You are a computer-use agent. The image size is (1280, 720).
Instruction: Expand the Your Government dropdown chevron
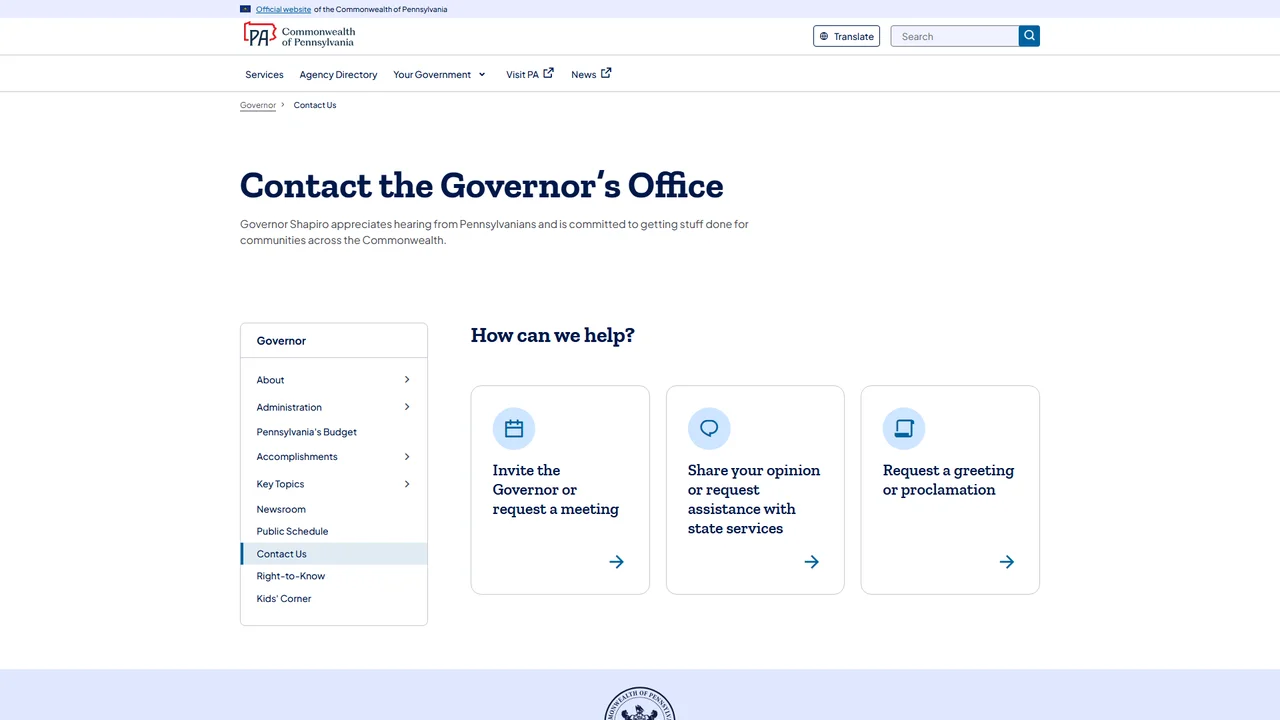[482, 75]
